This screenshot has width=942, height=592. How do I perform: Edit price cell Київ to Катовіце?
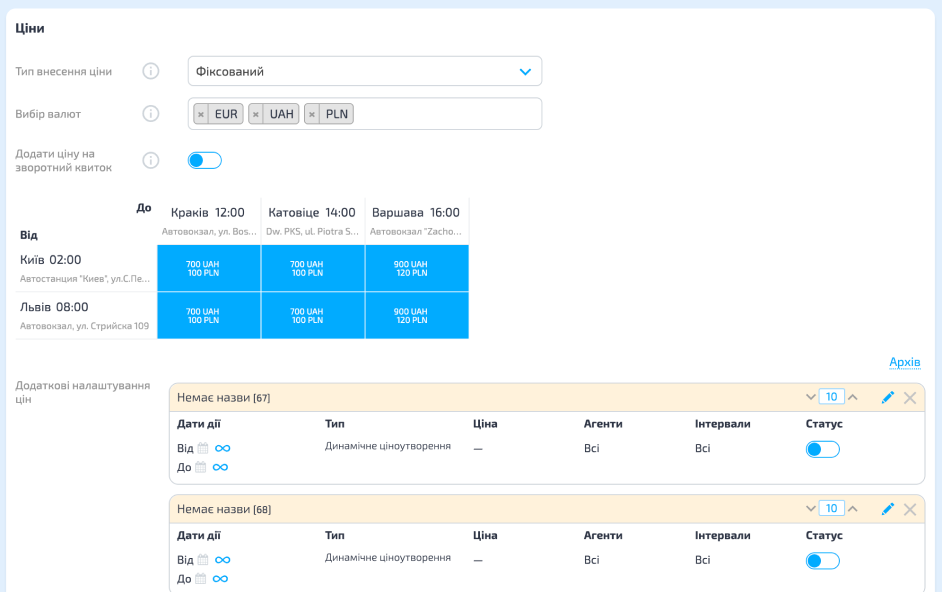coord(313,268)
